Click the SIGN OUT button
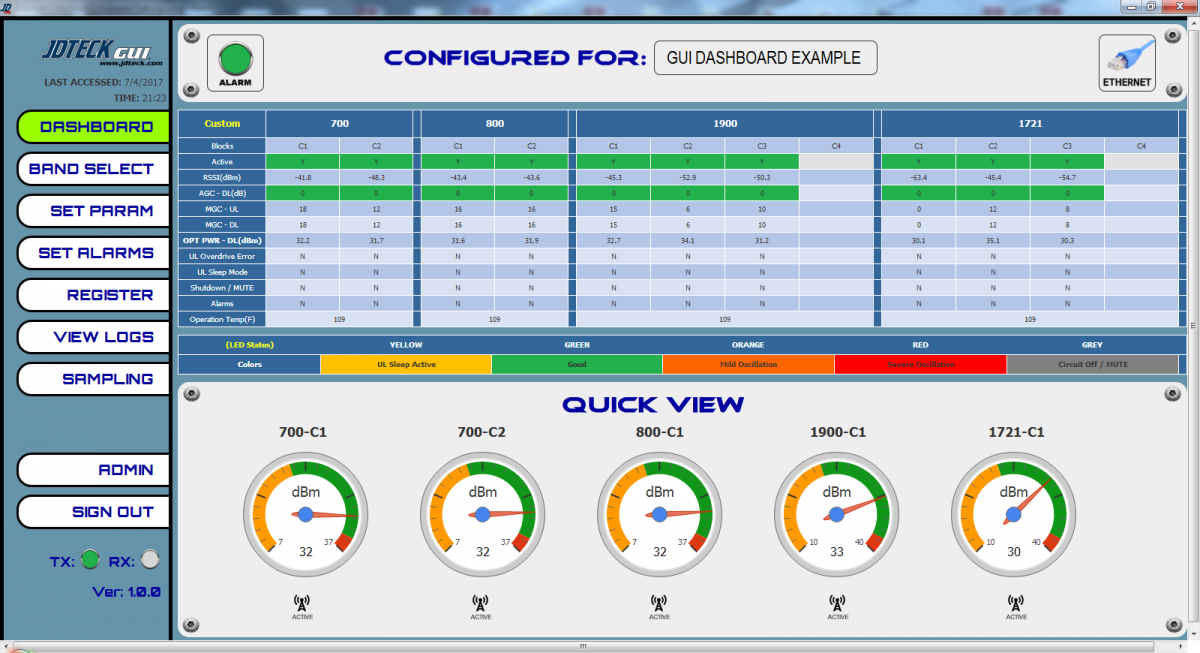The width and height of the screenshot is (1200, 653). [x=93, y=512]
